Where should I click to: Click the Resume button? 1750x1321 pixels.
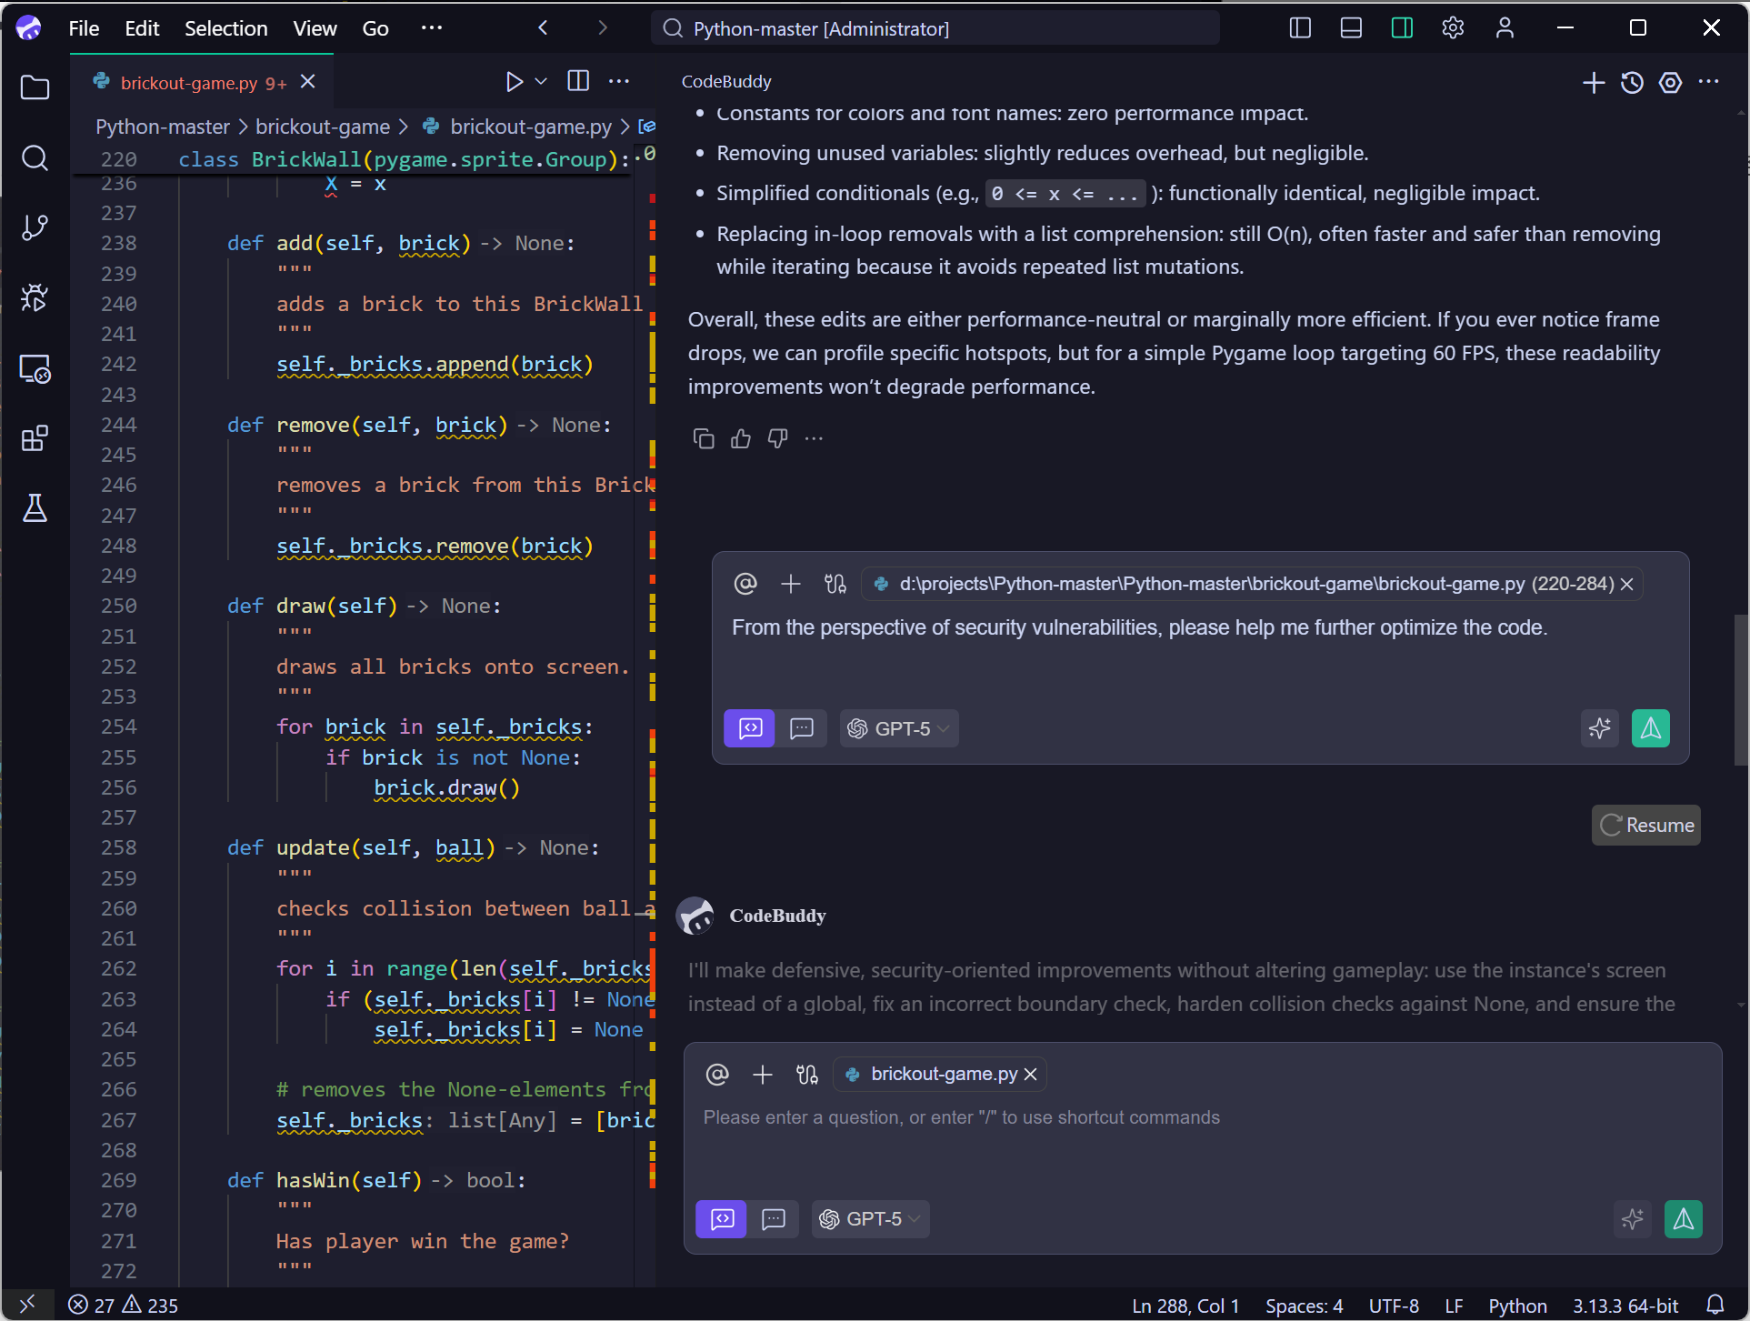(x=1645, y=825)
